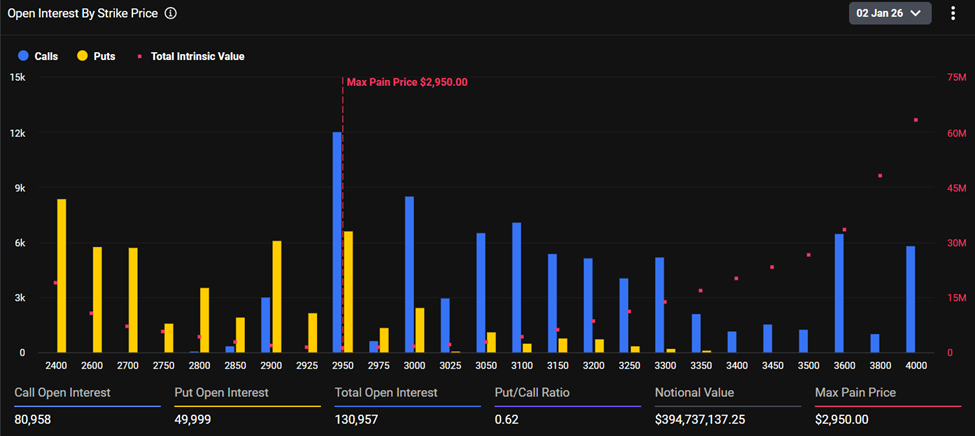Click the Put/Call Ratio summary
Viewport: 975px width, 436px height.
(x=532, y=393)
